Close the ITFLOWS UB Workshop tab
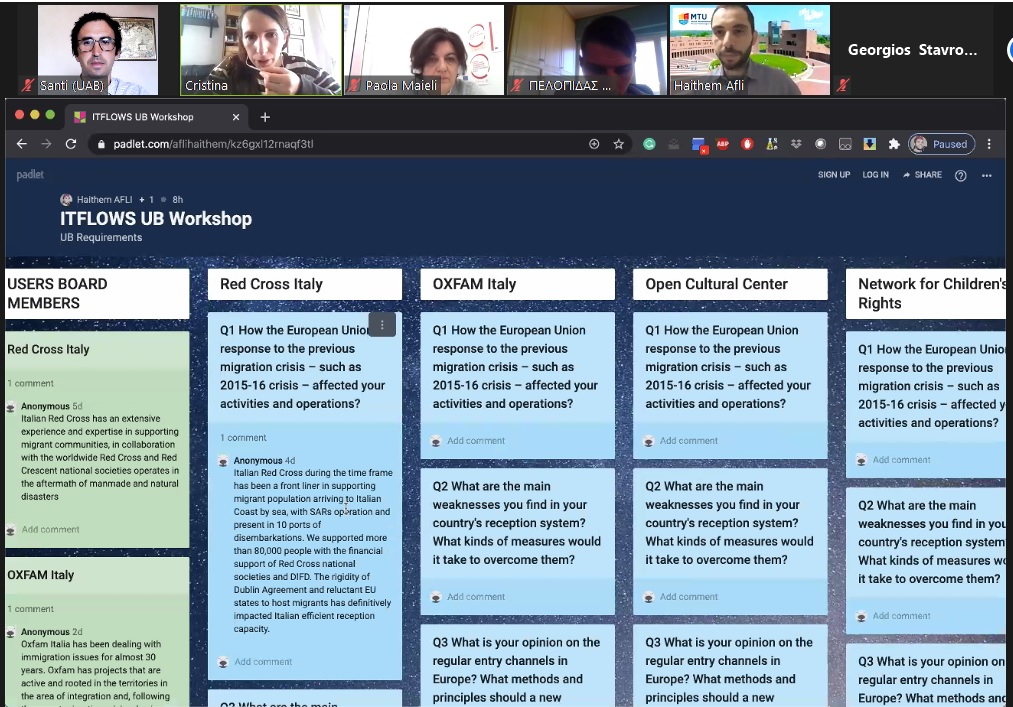The height and width of the screenshot is (707, 1013). 236,117
